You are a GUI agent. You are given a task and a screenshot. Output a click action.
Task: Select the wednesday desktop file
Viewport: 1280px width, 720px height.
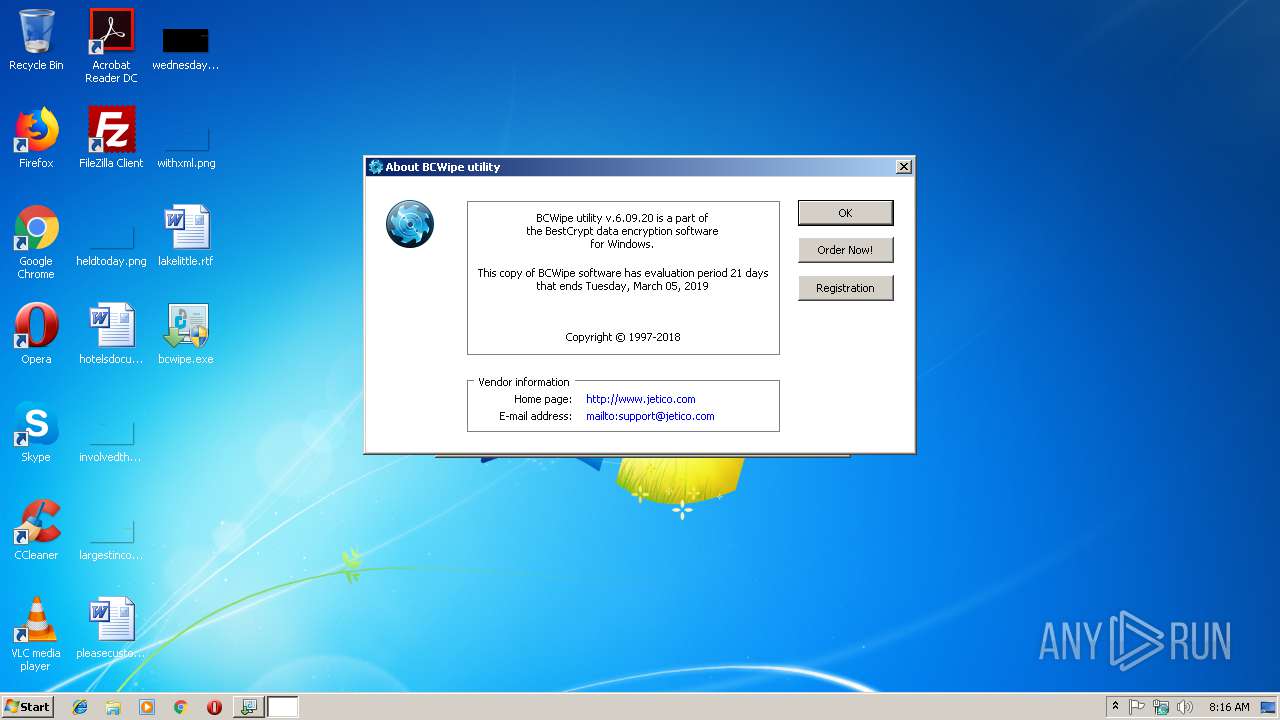186,48
